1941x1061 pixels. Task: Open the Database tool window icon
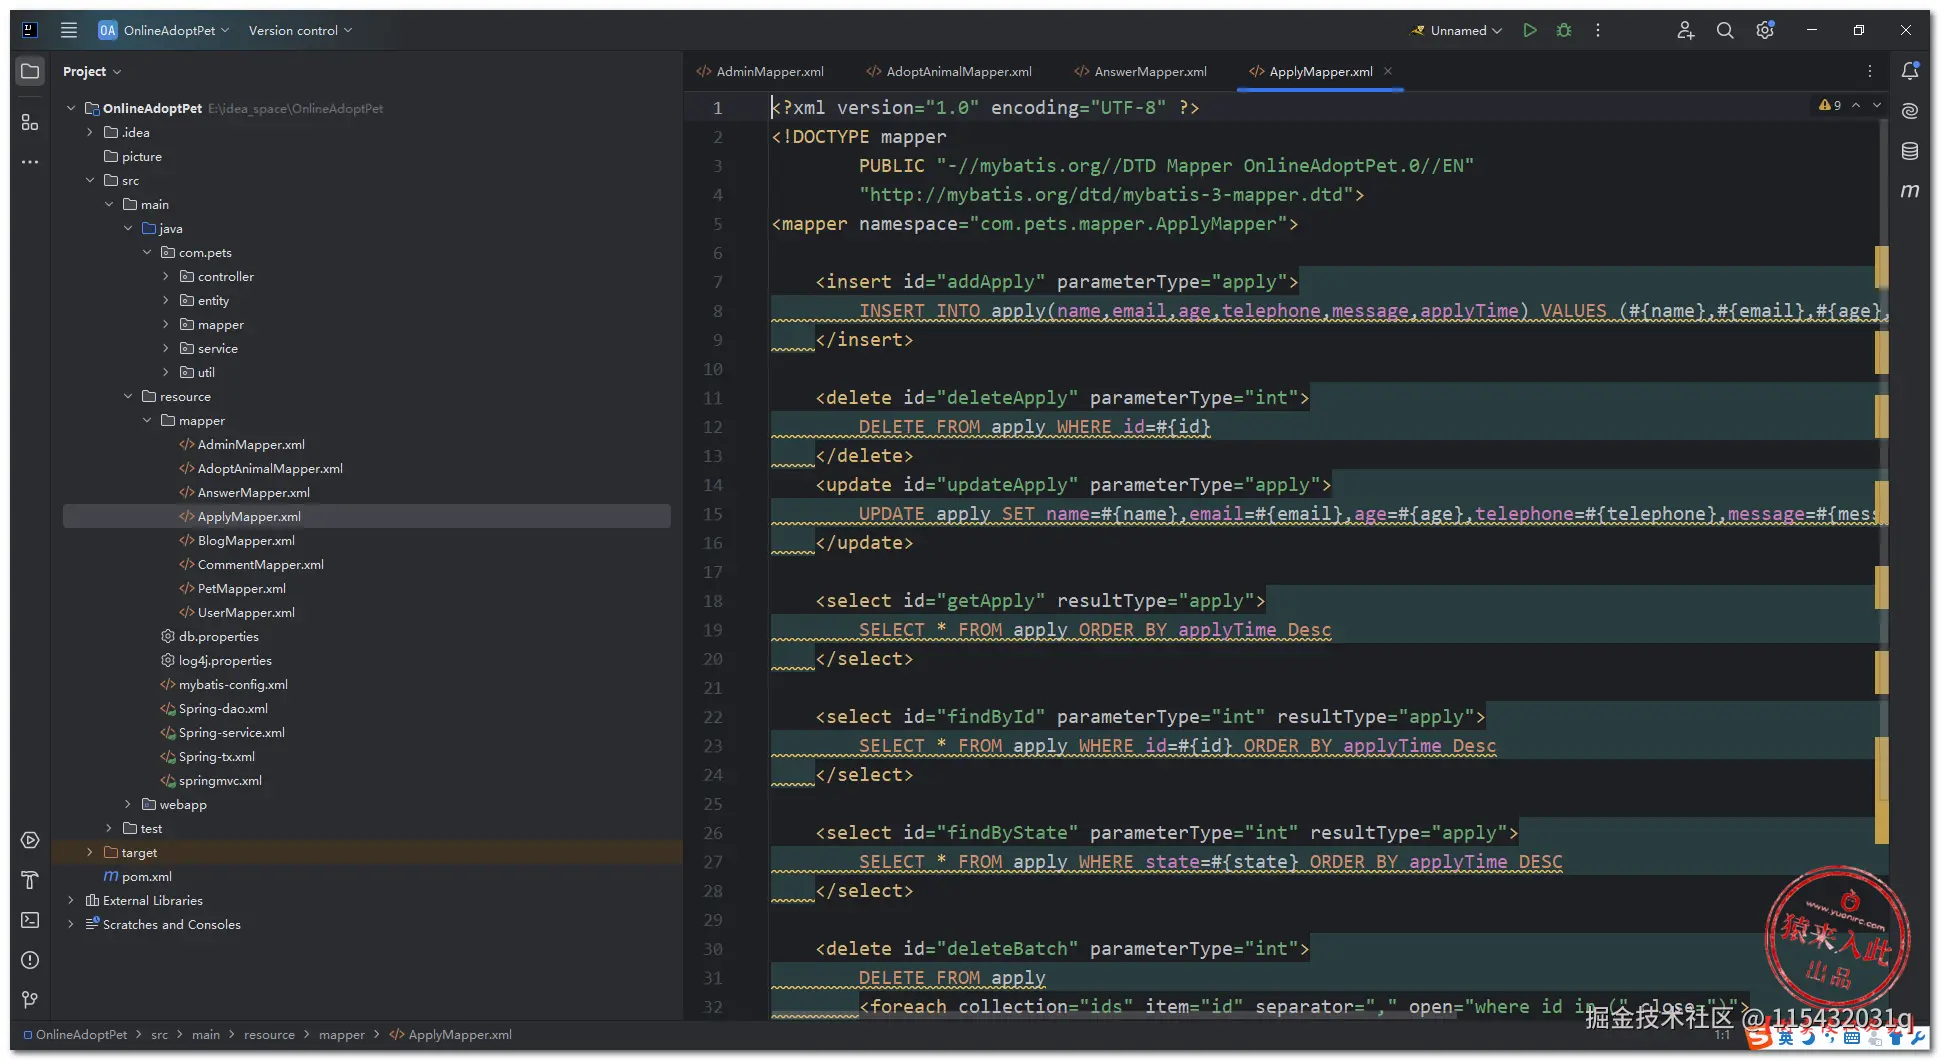1910,151
